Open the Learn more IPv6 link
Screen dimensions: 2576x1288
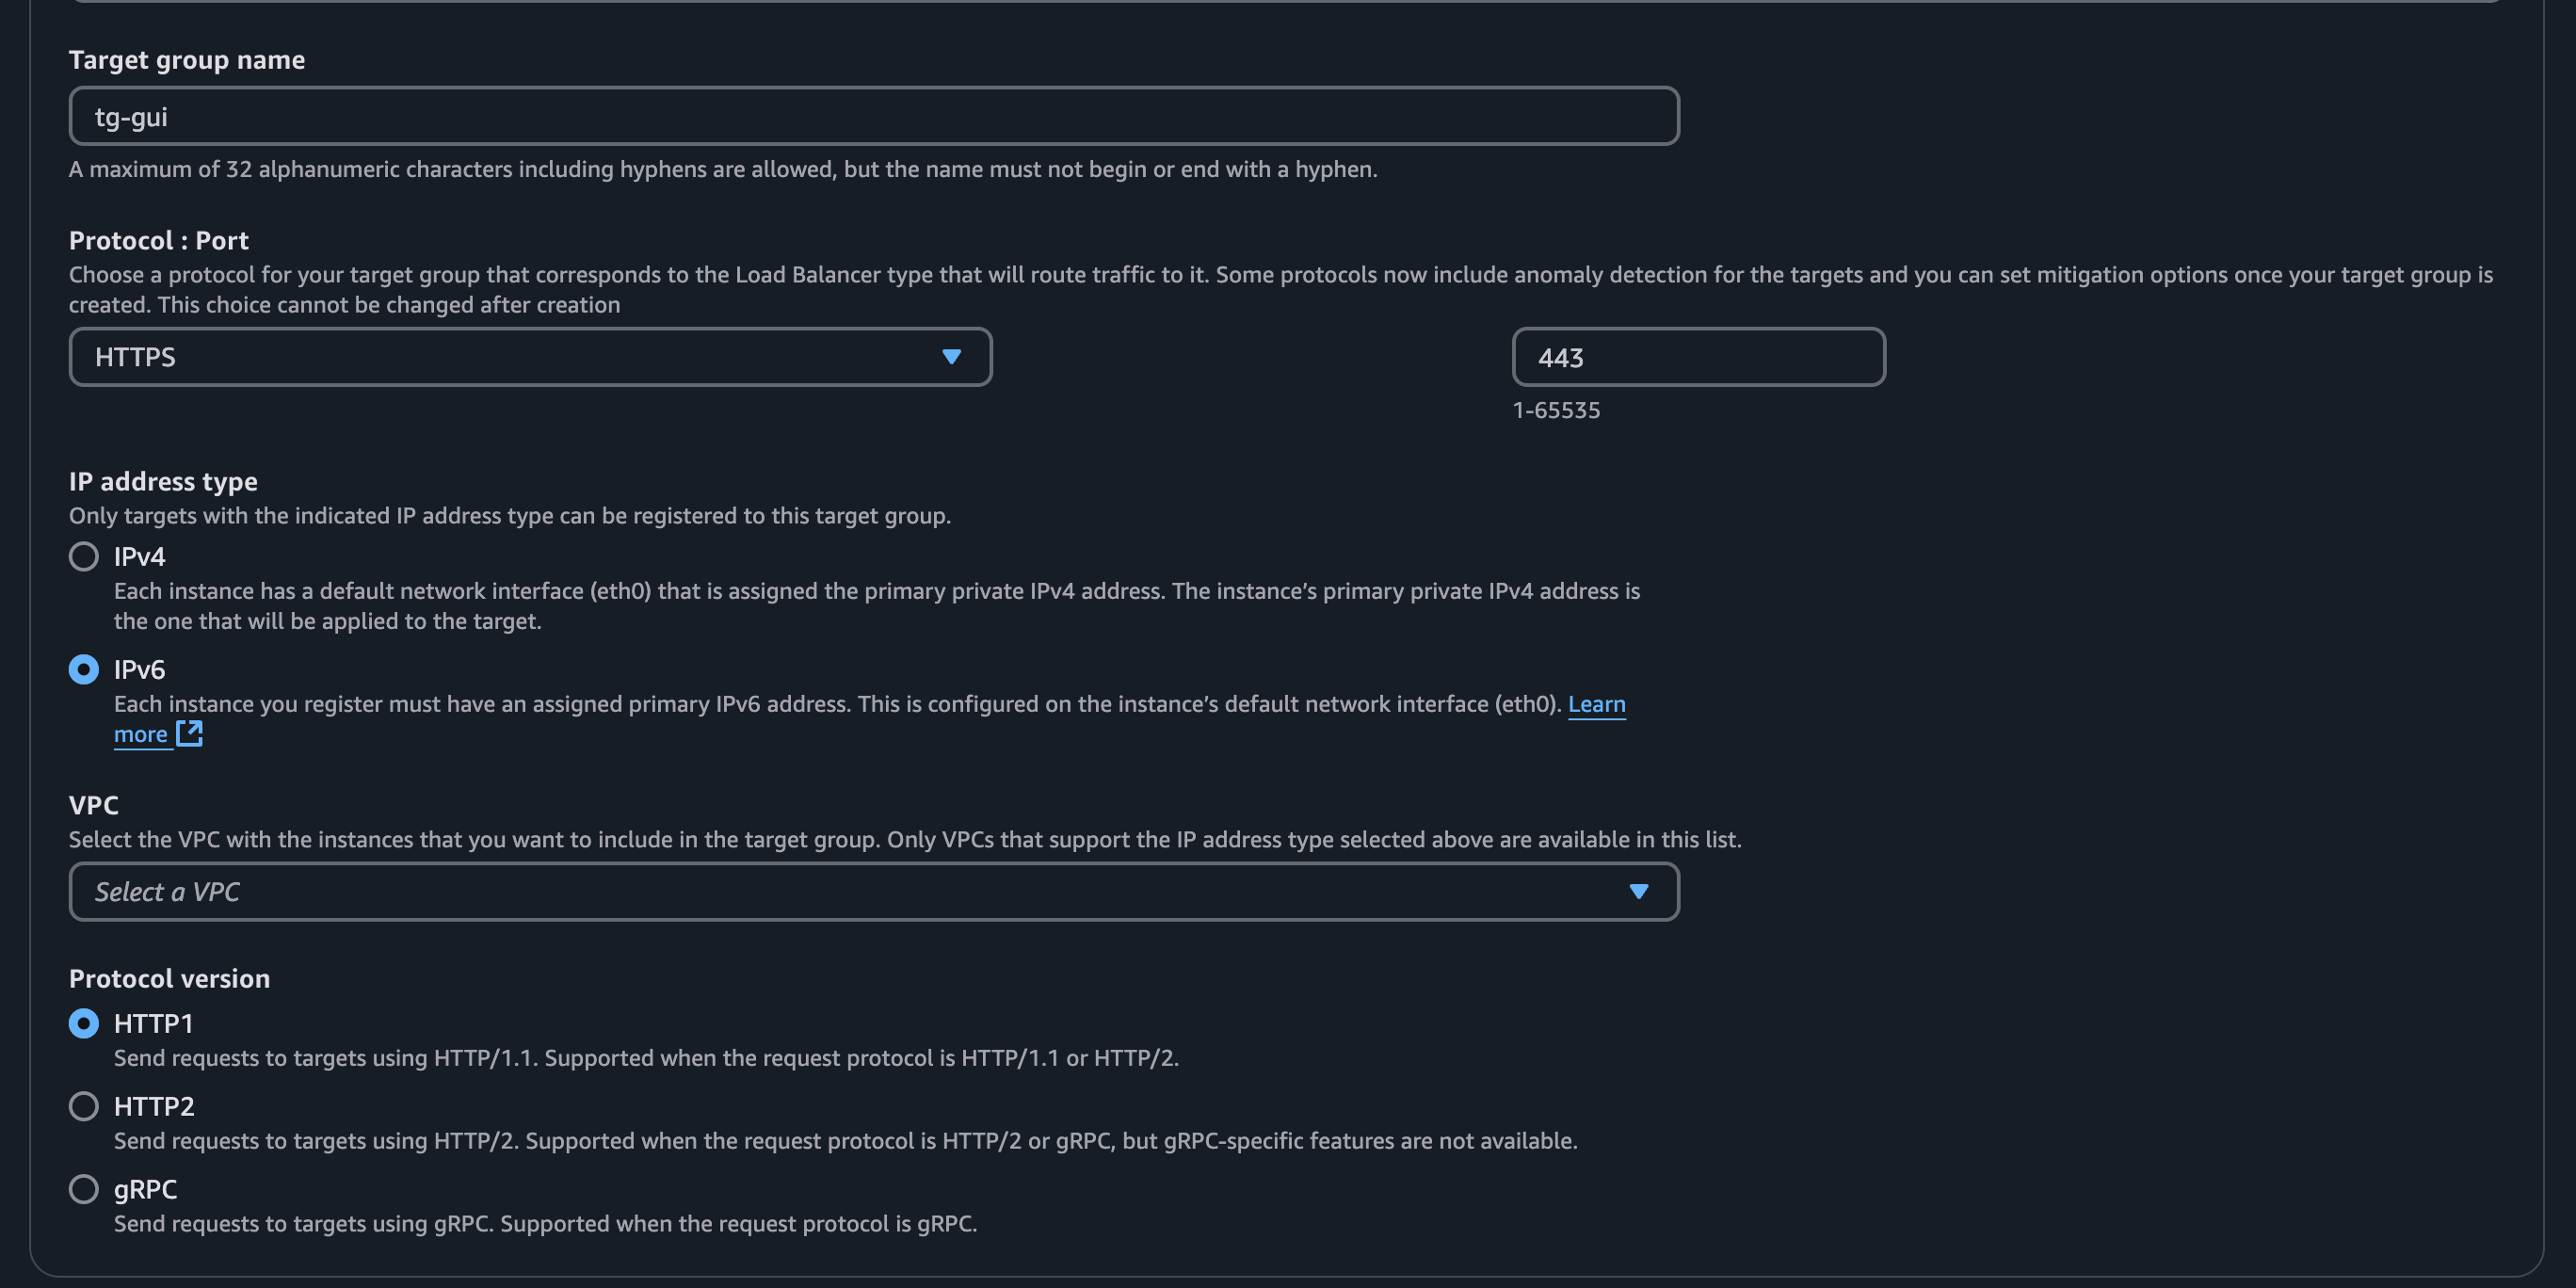[1596, 704]
